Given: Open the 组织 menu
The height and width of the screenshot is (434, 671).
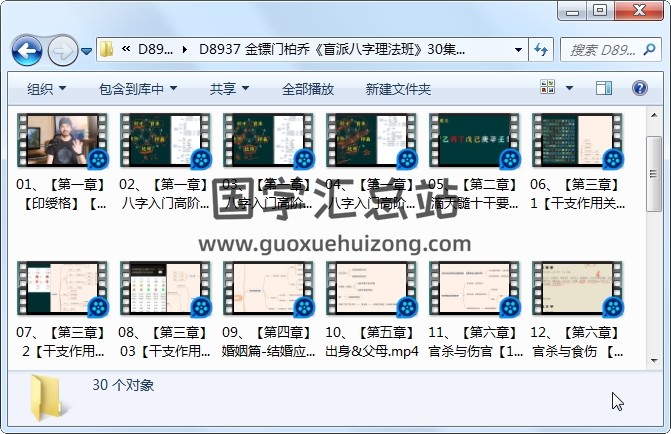Looking at the screenshot, I should (x=46, y=89).
